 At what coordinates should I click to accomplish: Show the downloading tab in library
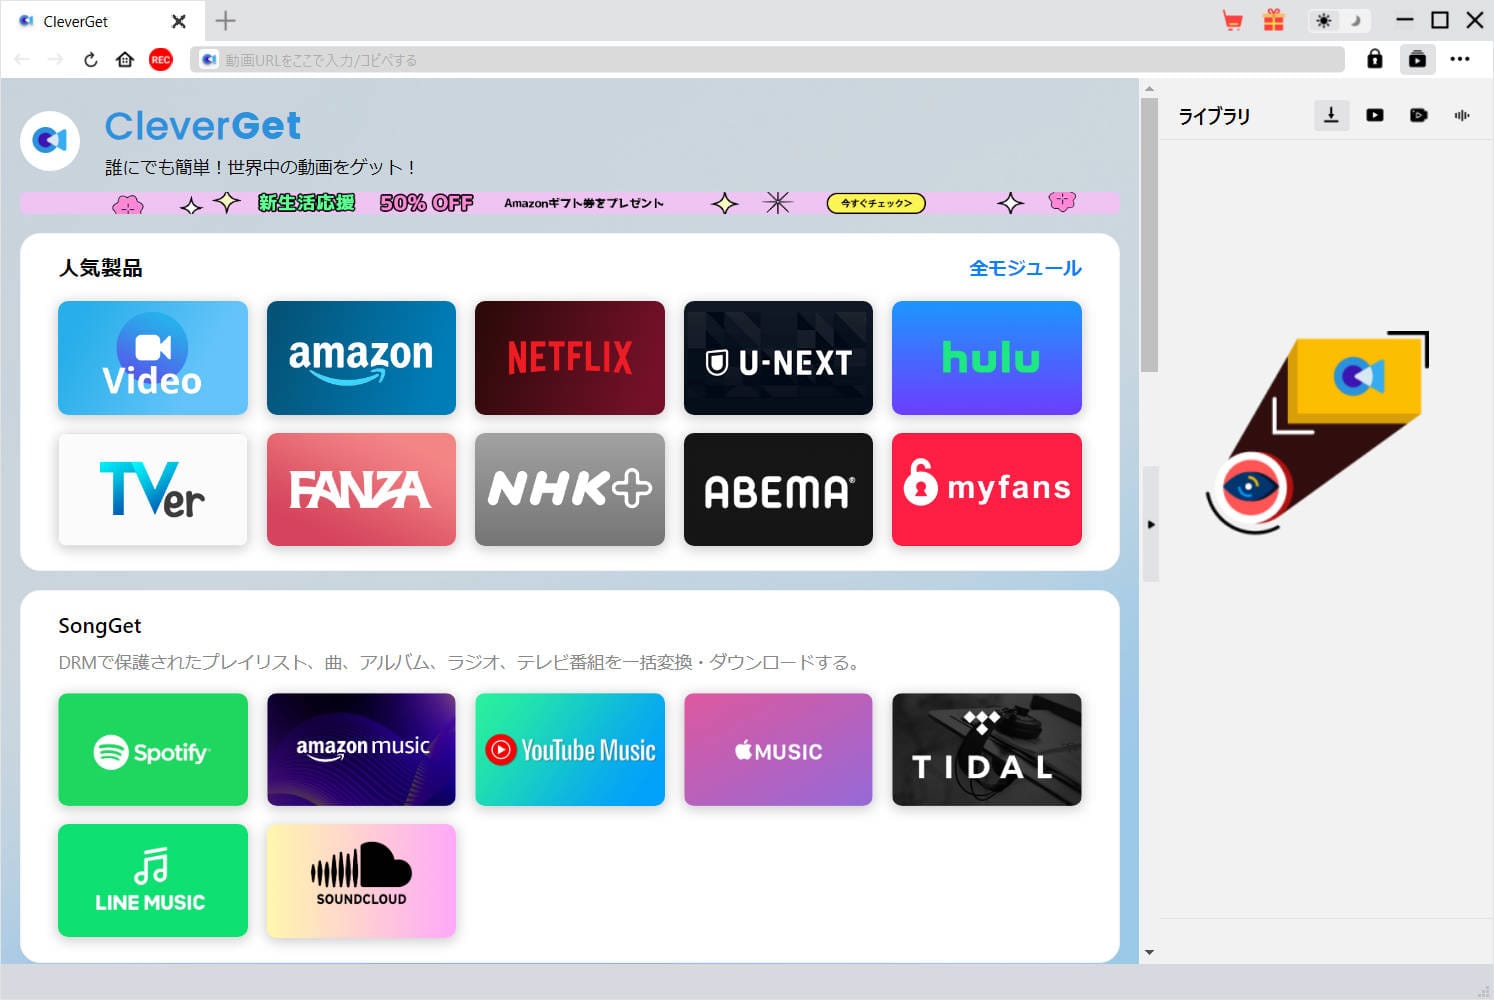(x=1331, y=115)
